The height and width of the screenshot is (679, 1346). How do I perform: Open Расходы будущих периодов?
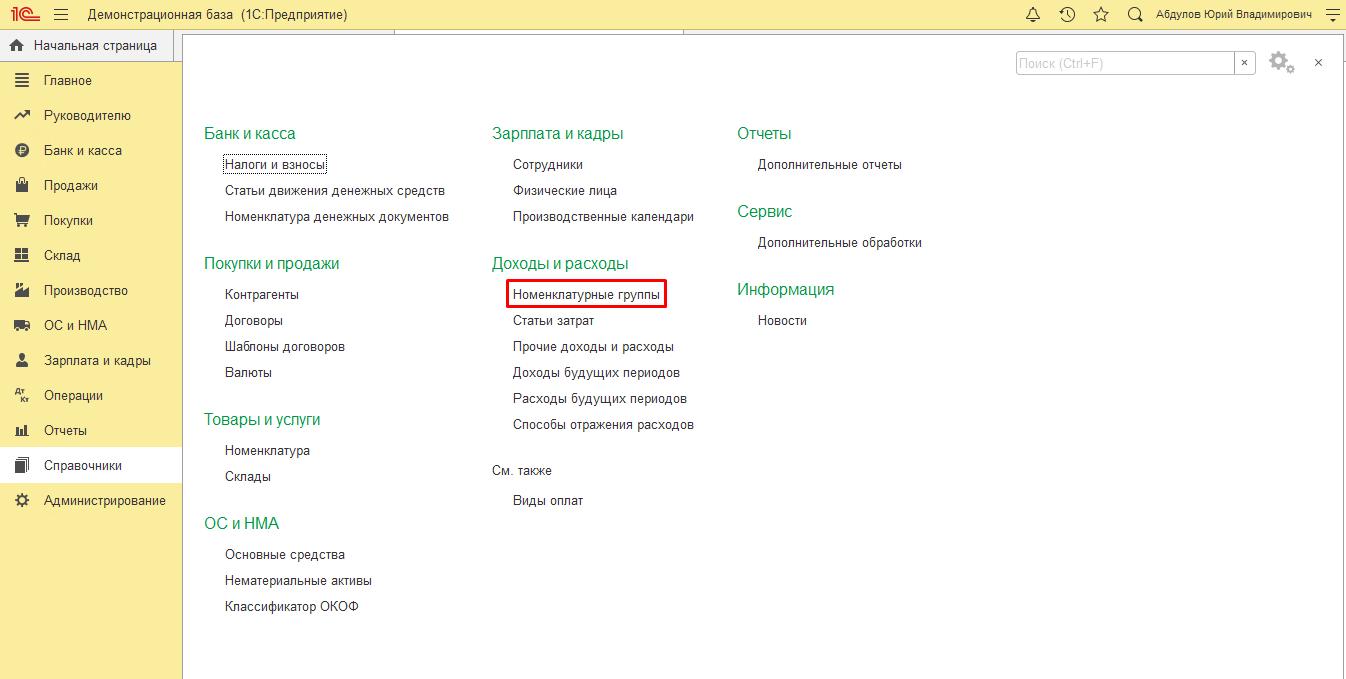[600, 398]
